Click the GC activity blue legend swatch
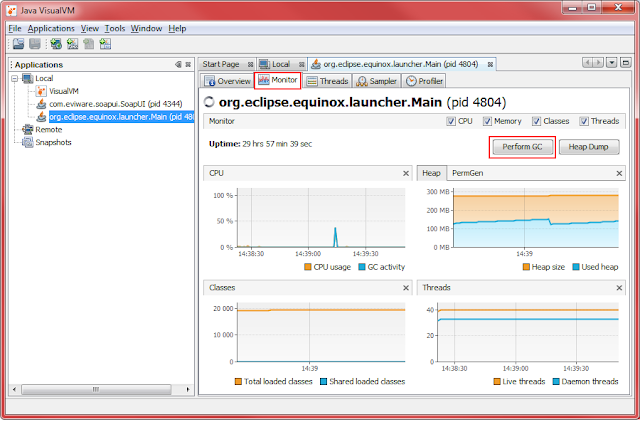640x427 pixels. (362, 267)
